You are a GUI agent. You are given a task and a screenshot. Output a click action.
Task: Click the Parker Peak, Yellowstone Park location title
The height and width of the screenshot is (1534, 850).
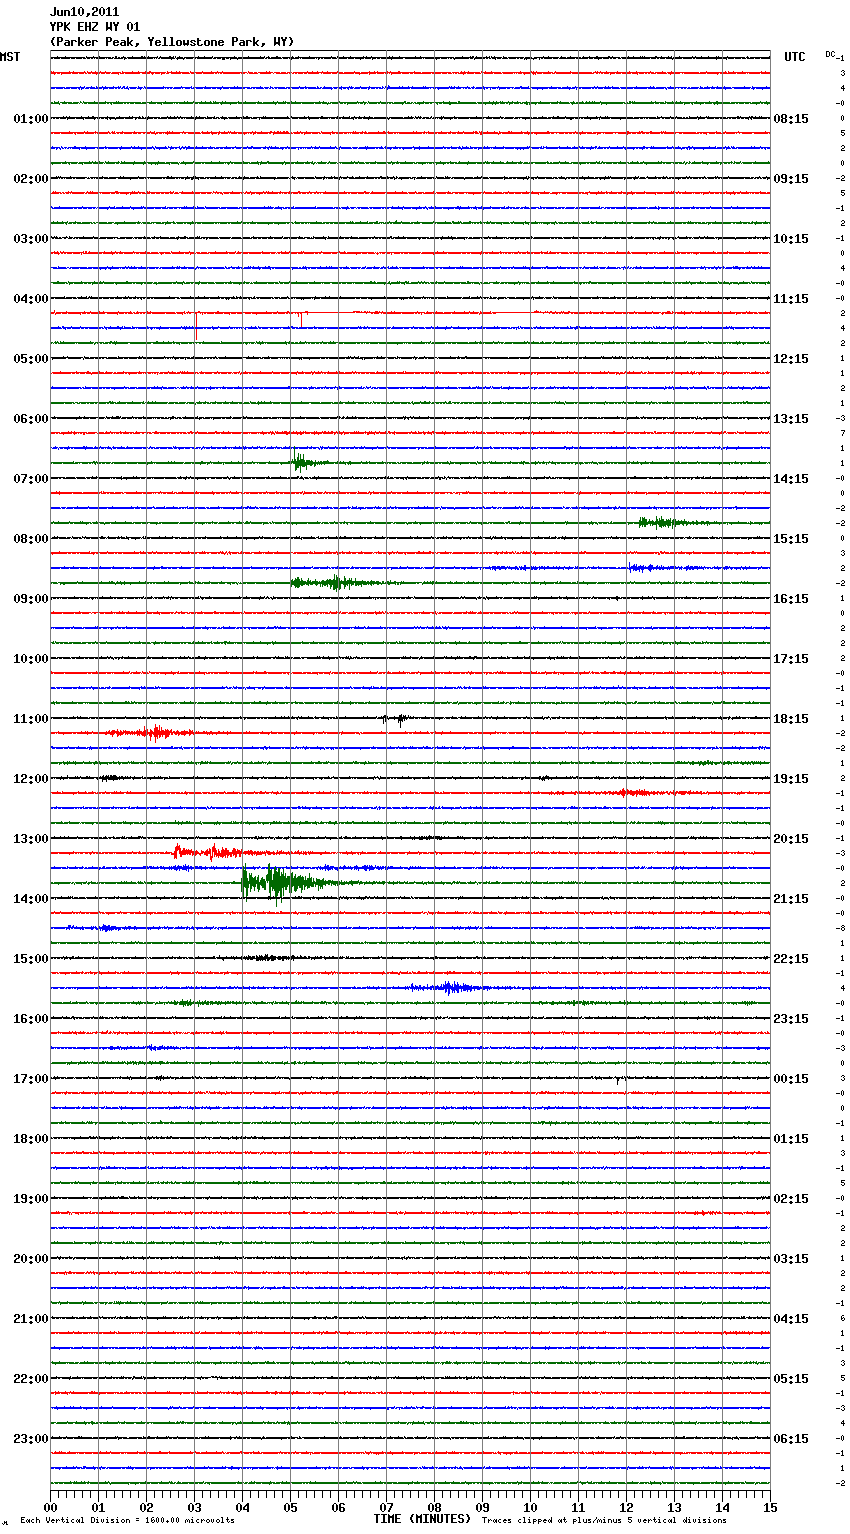(172, 42)
